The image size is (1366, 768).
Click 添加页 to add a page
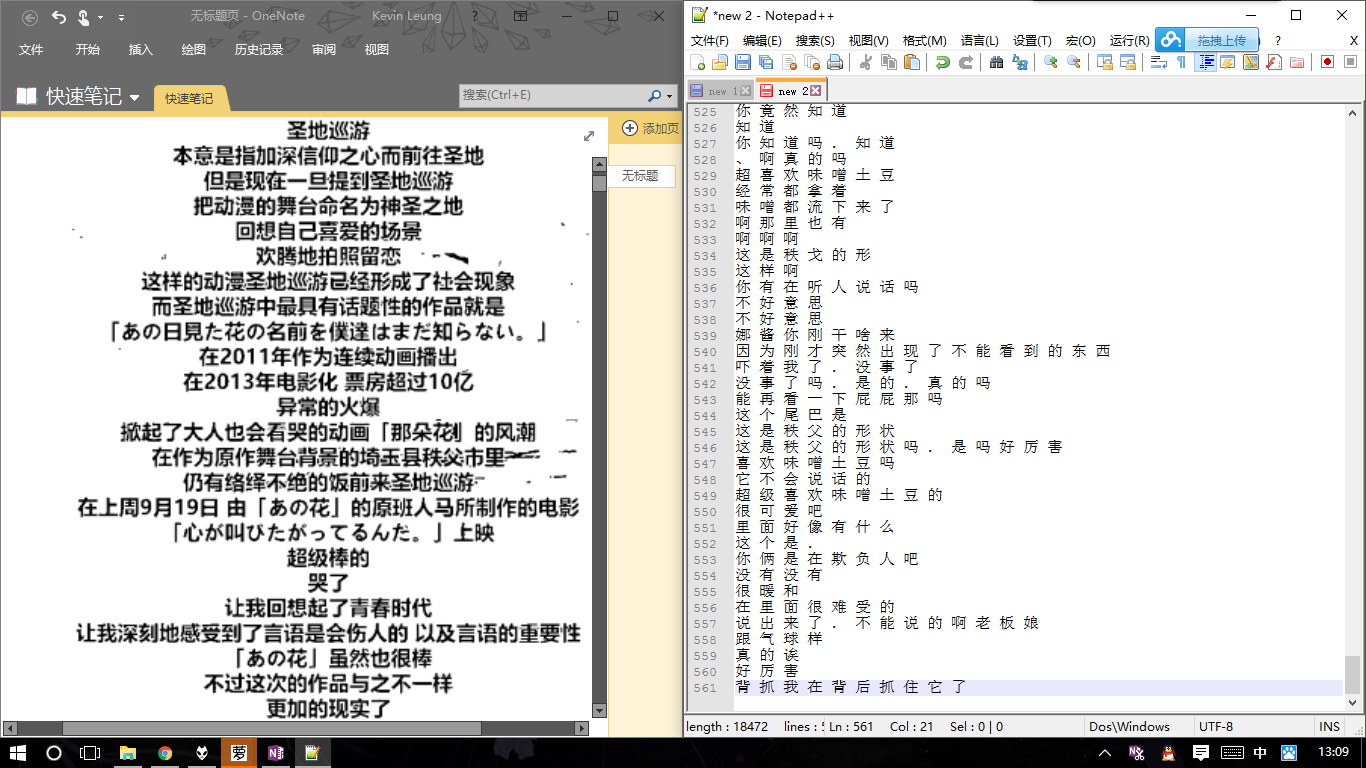pyautogui.click(x=650, y=128)
